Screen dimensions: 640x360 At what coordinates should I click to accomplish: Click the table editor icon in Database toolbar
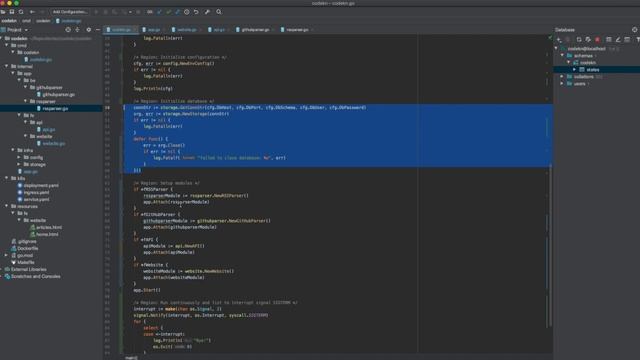[609, 40]
